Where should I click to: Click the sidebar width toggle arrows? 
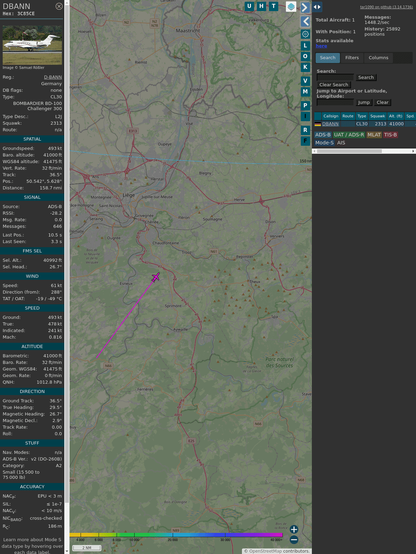[317, 7]
